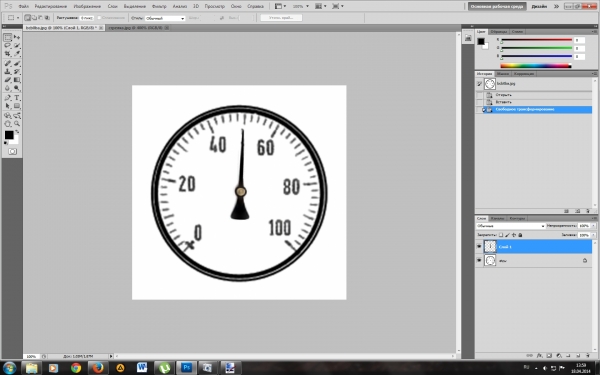Screen dimensions: 600x375
Task: Toggle the anti-alias checkbox in options bar
Action: click(x=99, y=18)
